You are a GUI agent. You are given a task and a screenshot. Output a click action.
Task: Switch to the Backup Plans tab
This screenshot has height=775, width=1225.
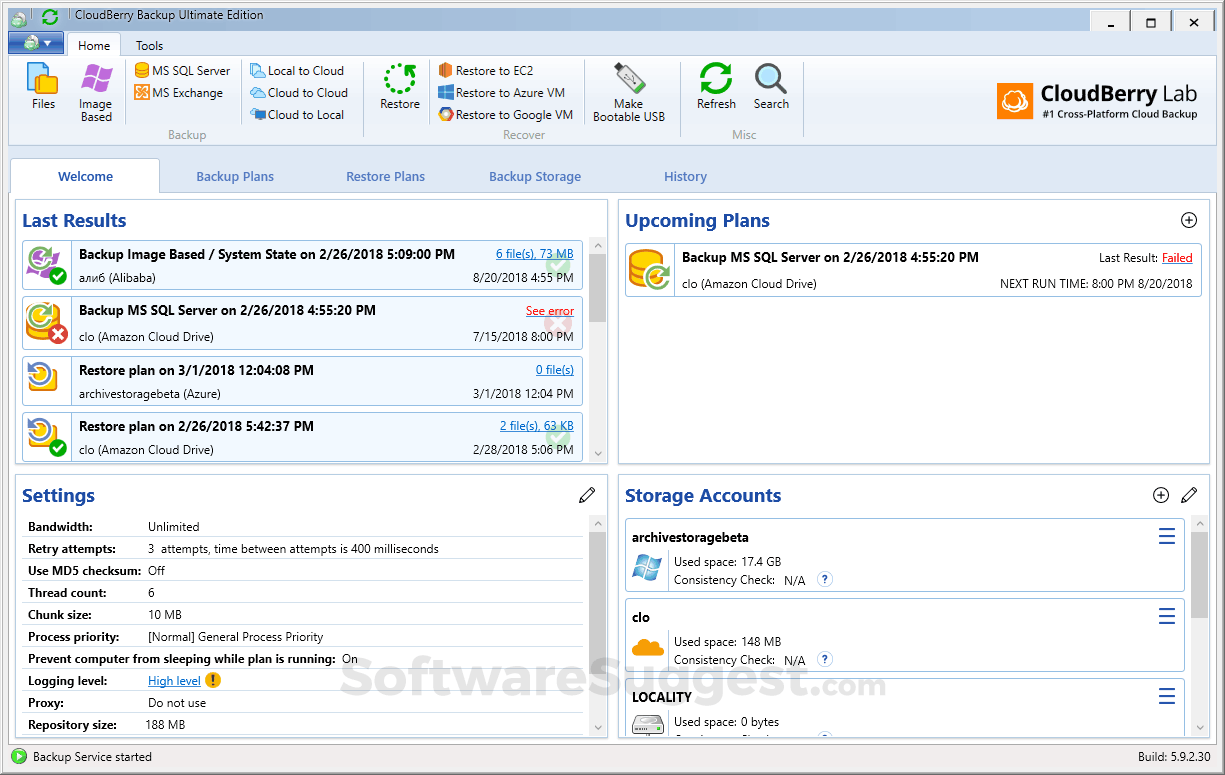click(235, 176)
